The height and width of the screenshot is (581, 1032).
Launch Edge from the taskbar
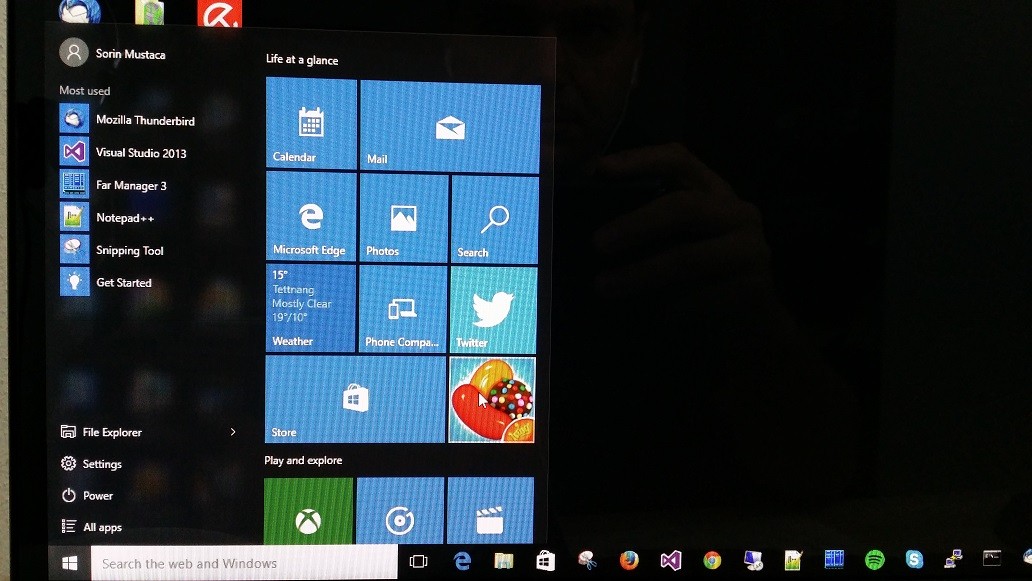click(463, 561)
